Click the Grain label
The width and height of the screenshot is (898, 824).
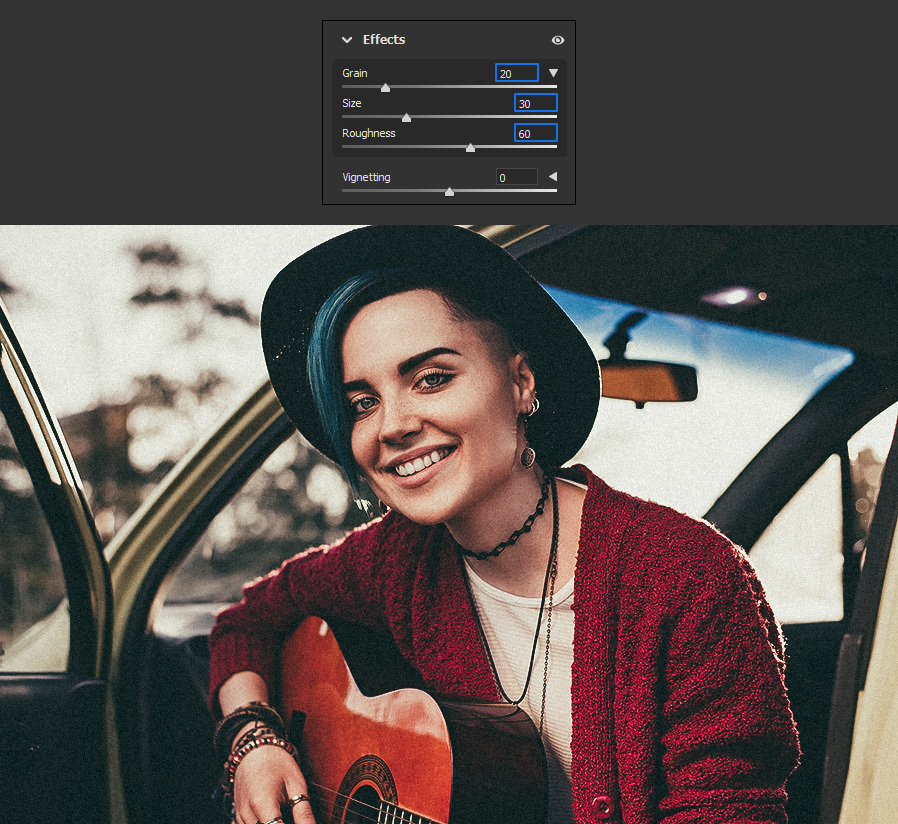pyautogui.click(x=355, y=73)
